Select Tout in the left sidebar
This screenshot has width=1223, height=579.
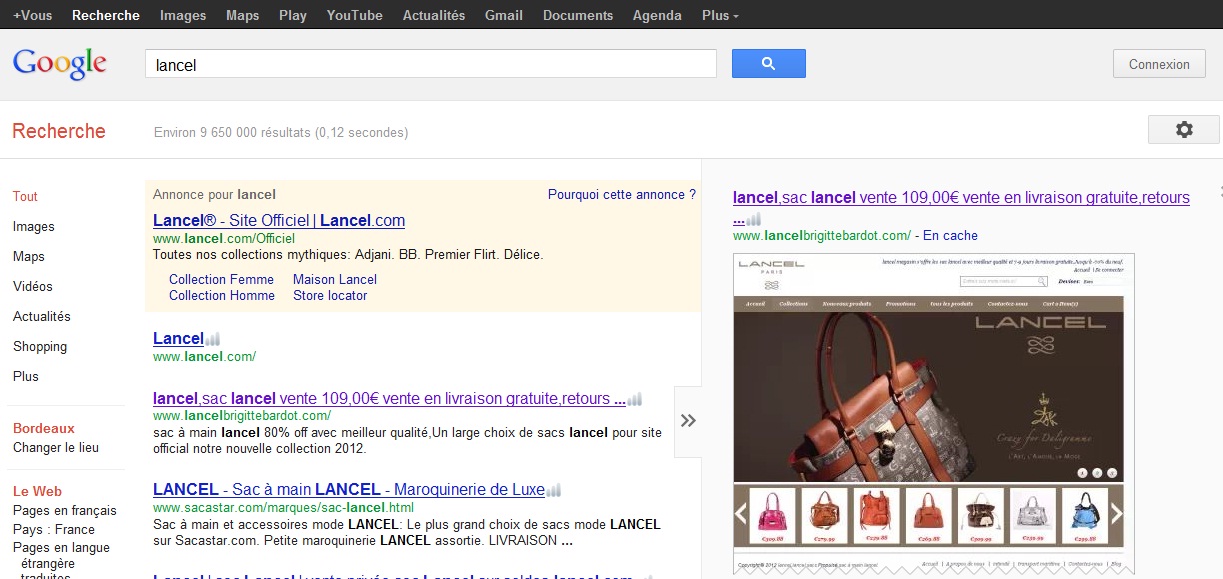point(25,197)
